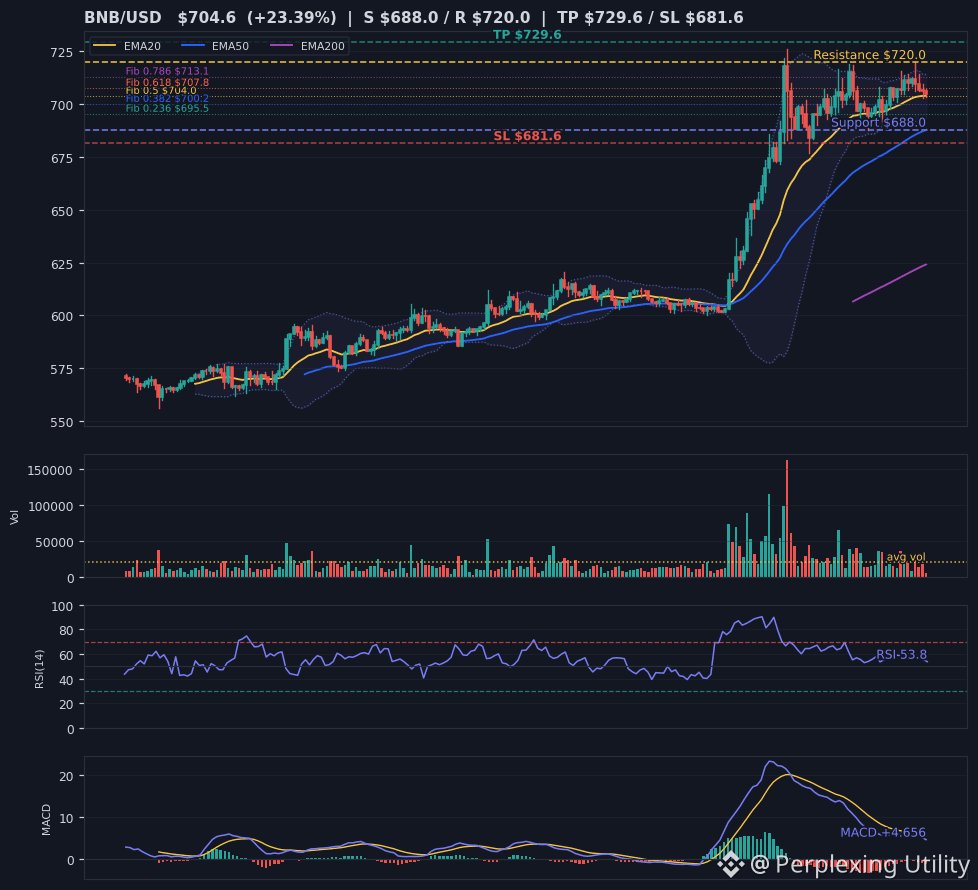The width and height of the screenshot is (978, 890).
Task: Click the green TP $729.6 line label
Action: pyautogui.click(x=527, y=35)
